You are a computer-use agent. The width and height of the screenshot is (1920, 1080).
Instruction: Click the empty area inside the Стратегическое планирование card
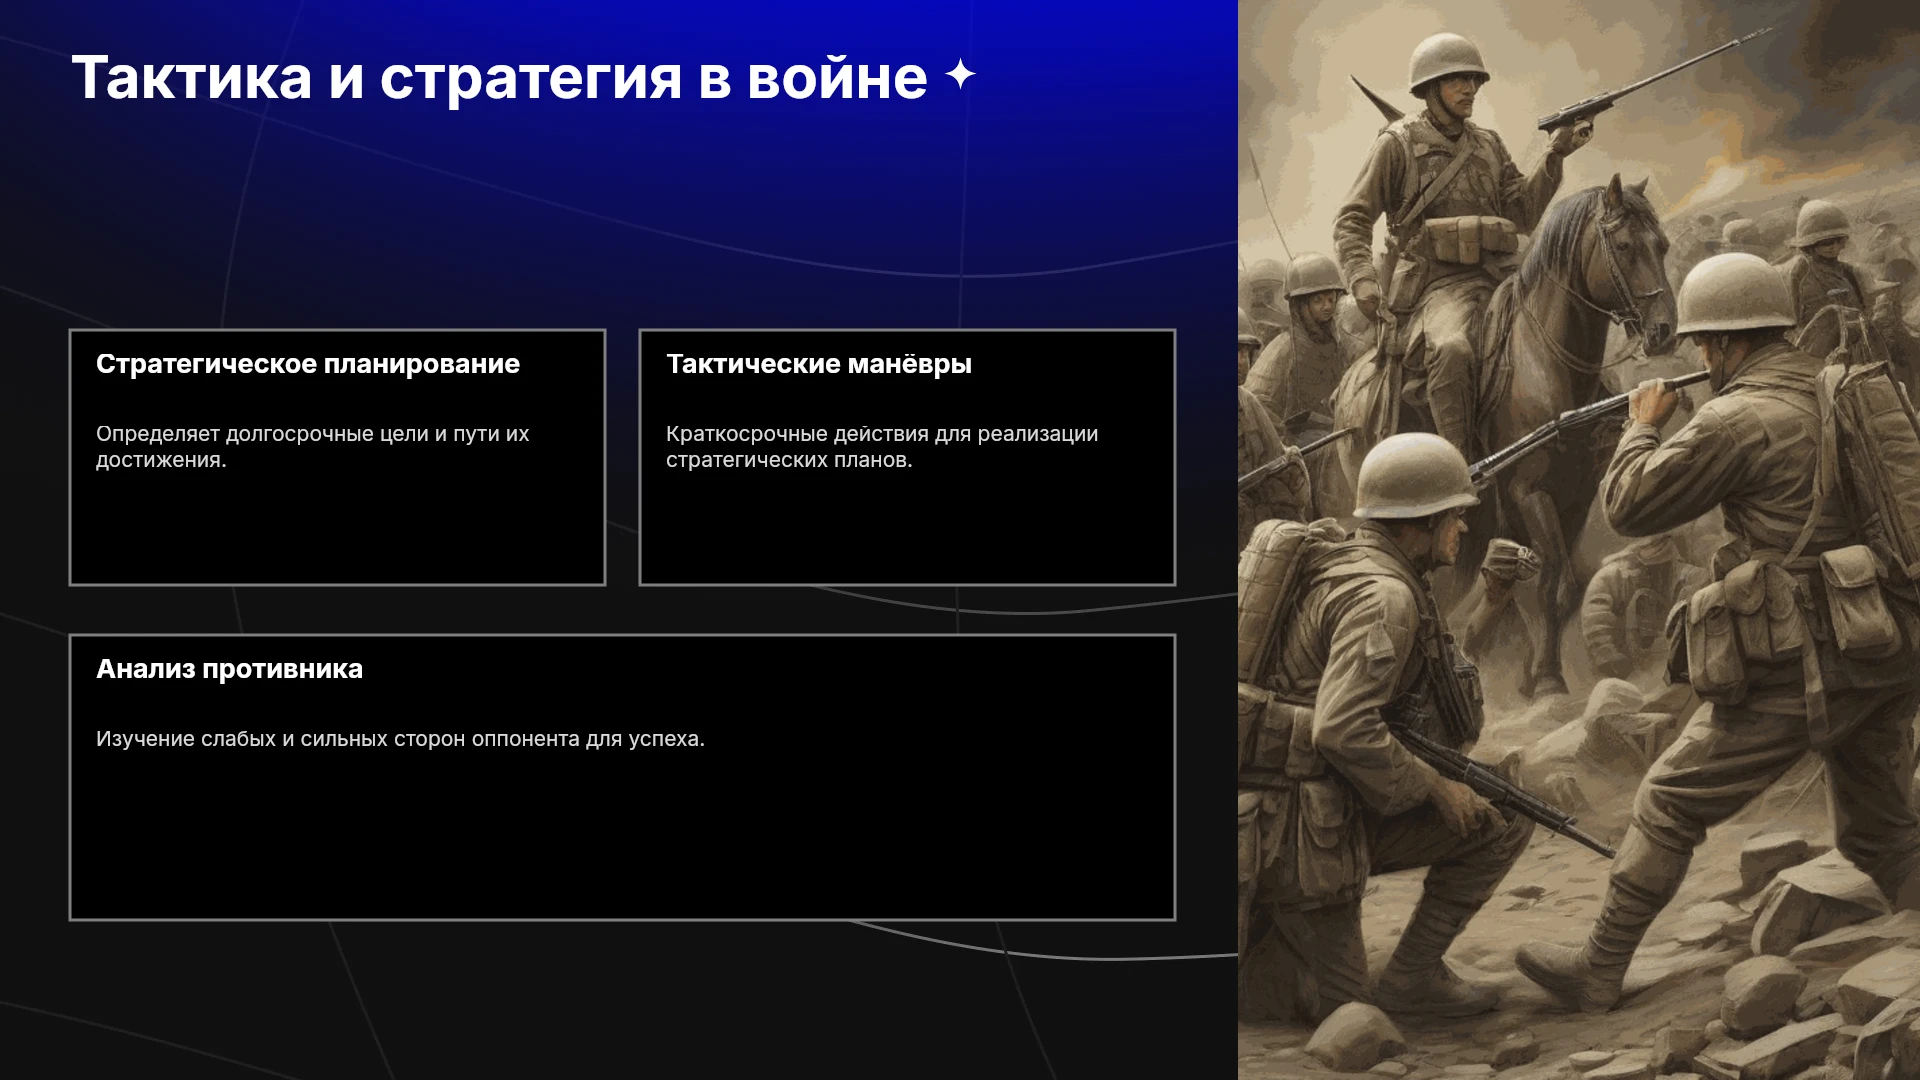(337, 530)
